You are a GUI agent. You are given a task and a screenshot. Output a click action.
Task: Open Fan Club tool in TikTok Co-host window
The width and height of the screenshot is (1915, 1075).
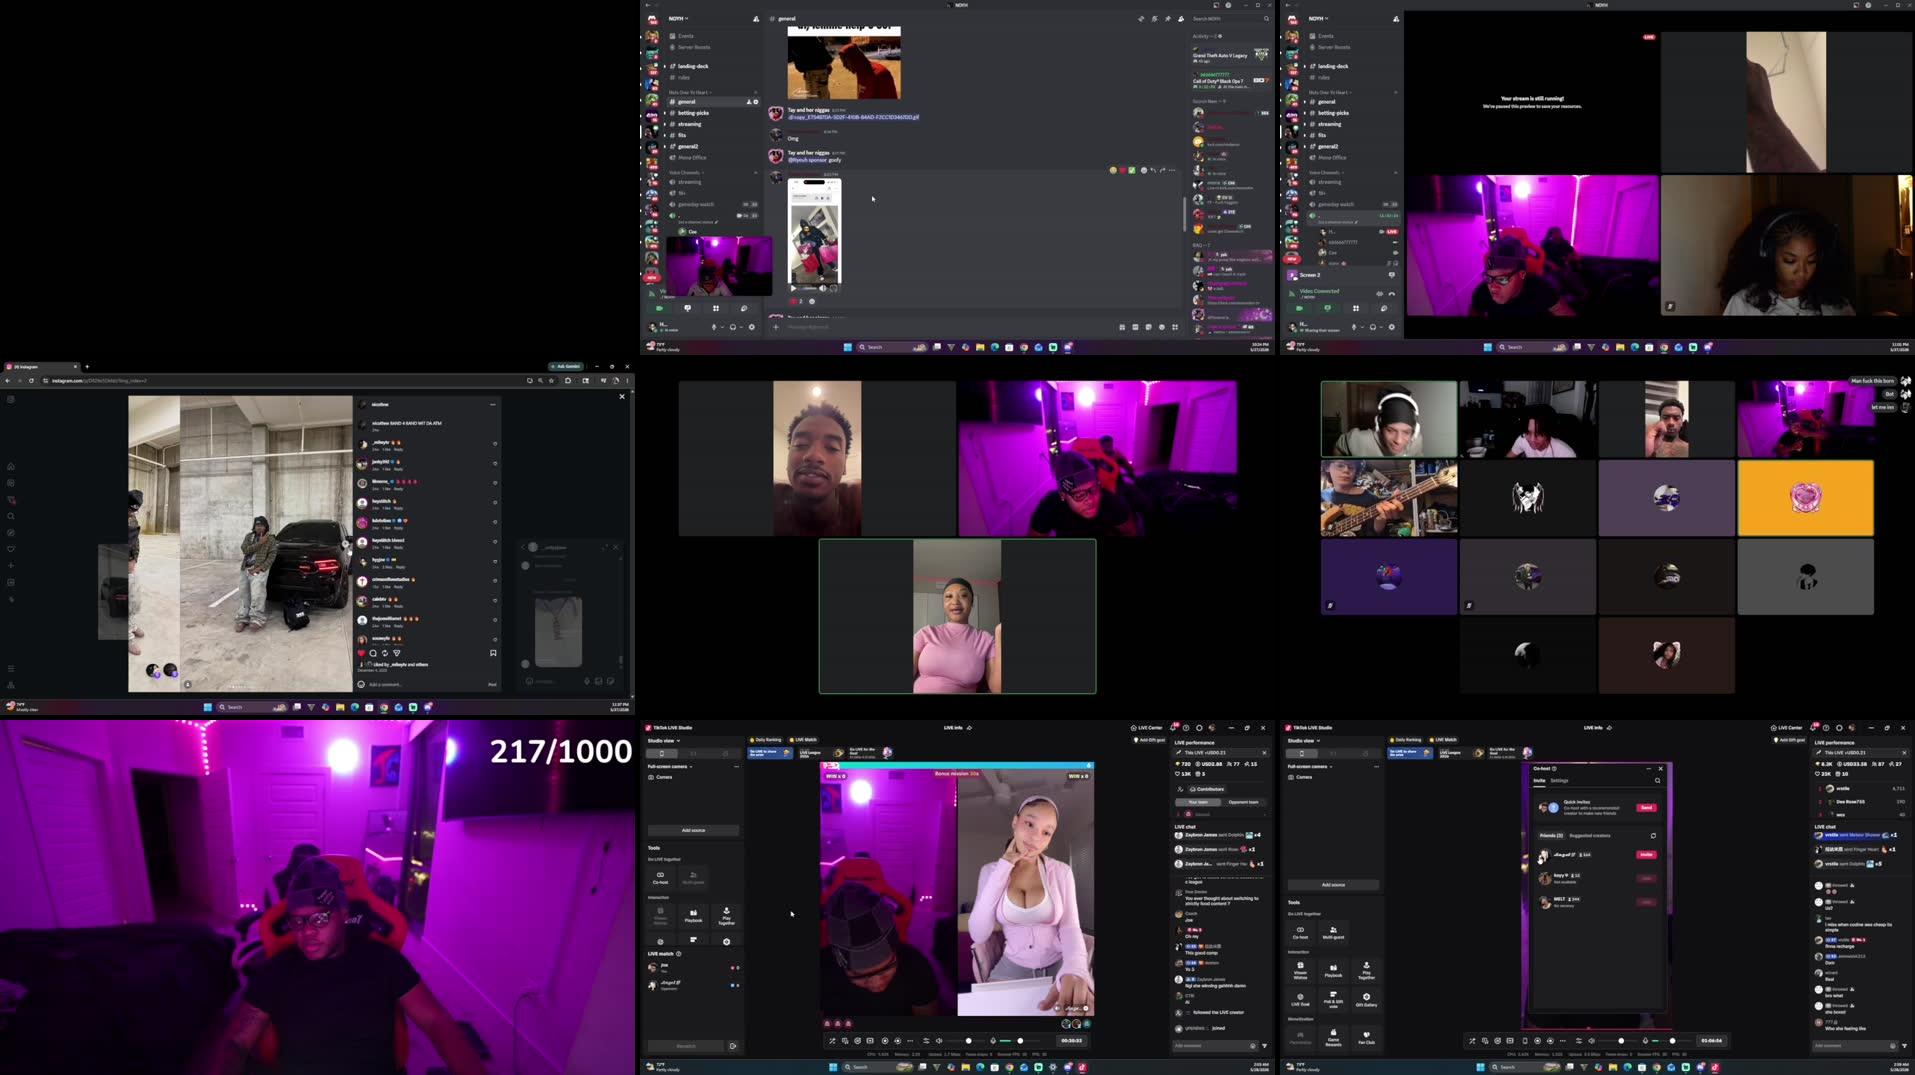[x=1366, y=1037]
